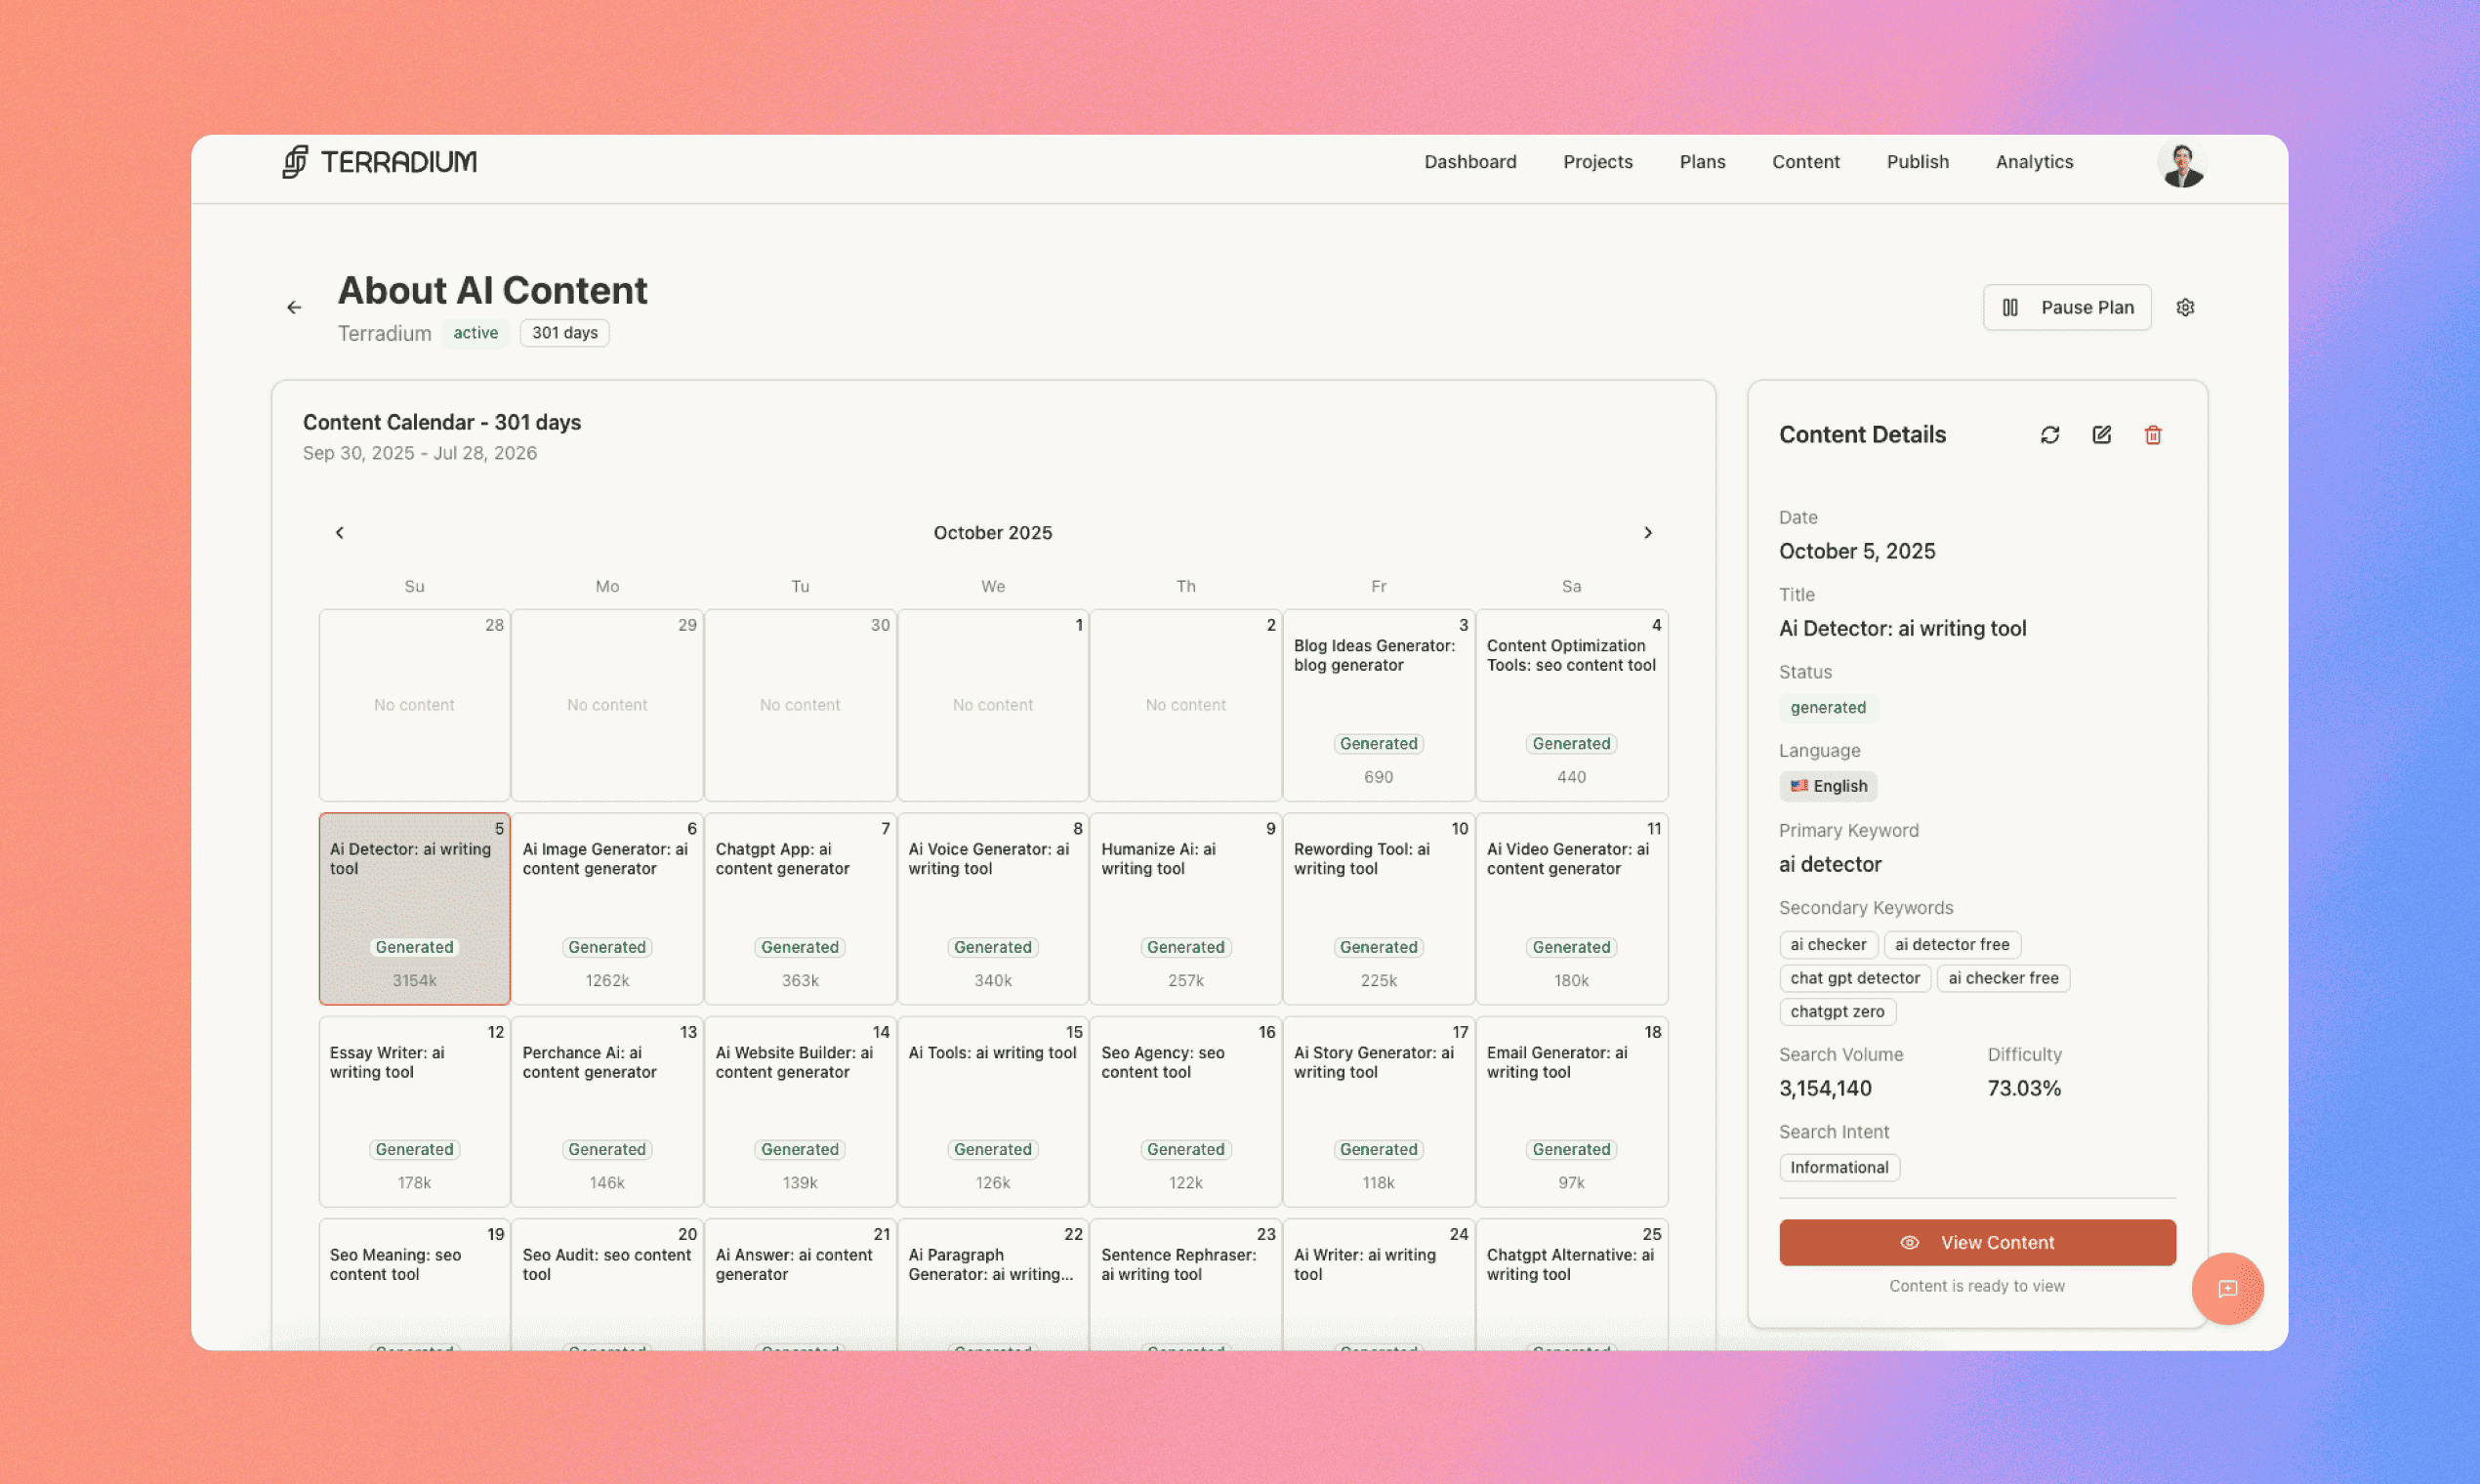Open the English language selector
This screenshot has width=2480, height=1484.
click(1828, 786)
